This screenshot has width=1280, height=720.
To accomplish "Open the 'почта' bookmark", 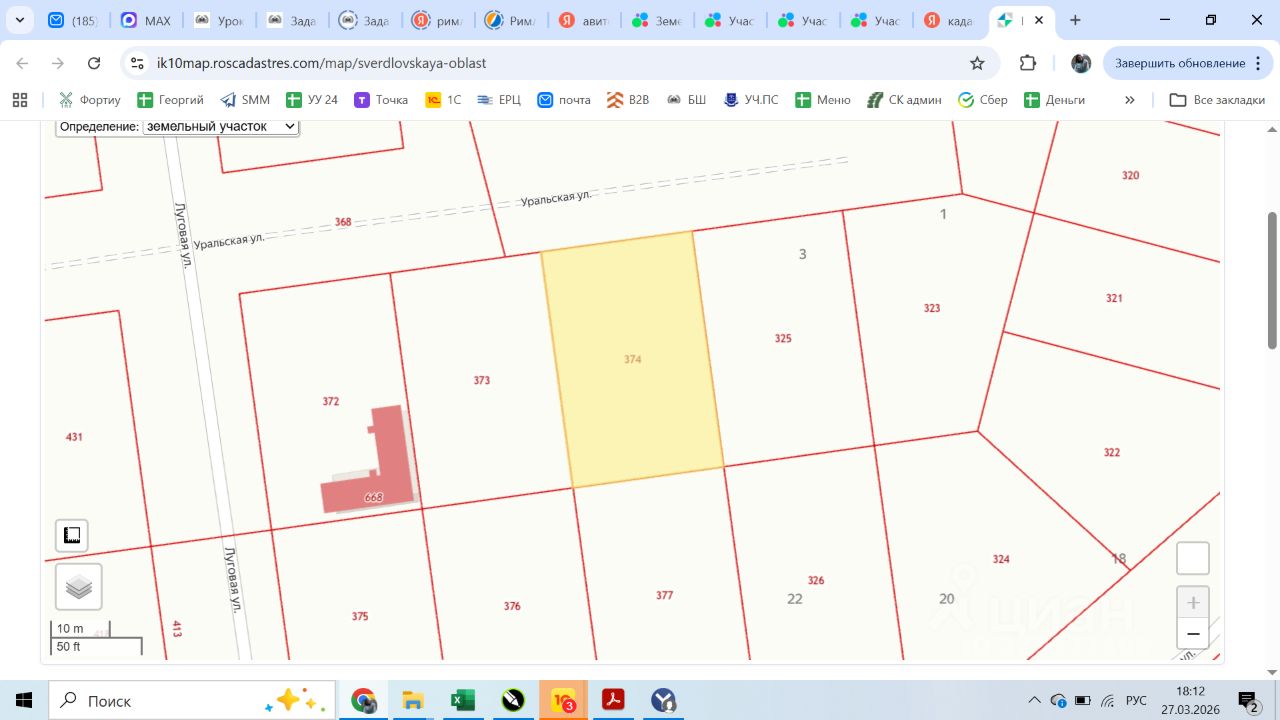I will (x=564, y=100).
